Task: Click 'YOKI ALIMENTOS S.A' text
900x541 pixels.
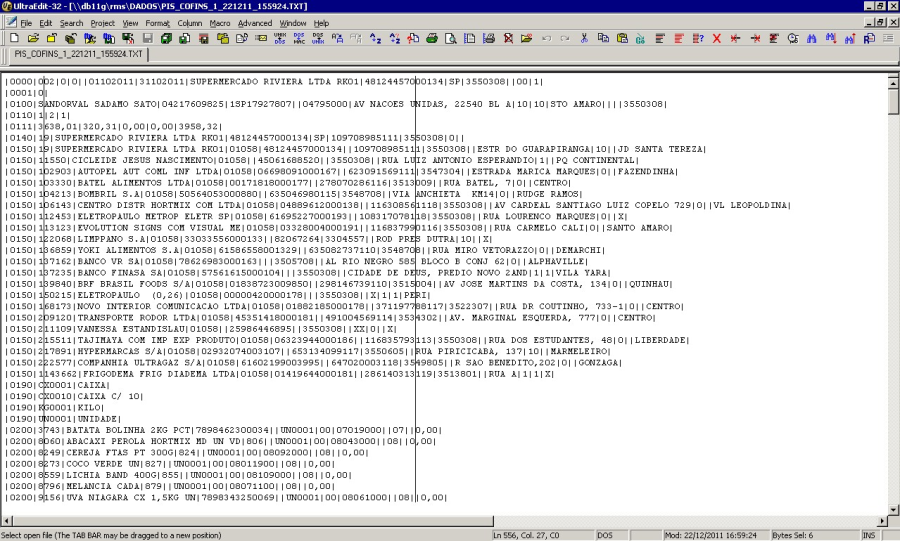Action: (128, 250)
